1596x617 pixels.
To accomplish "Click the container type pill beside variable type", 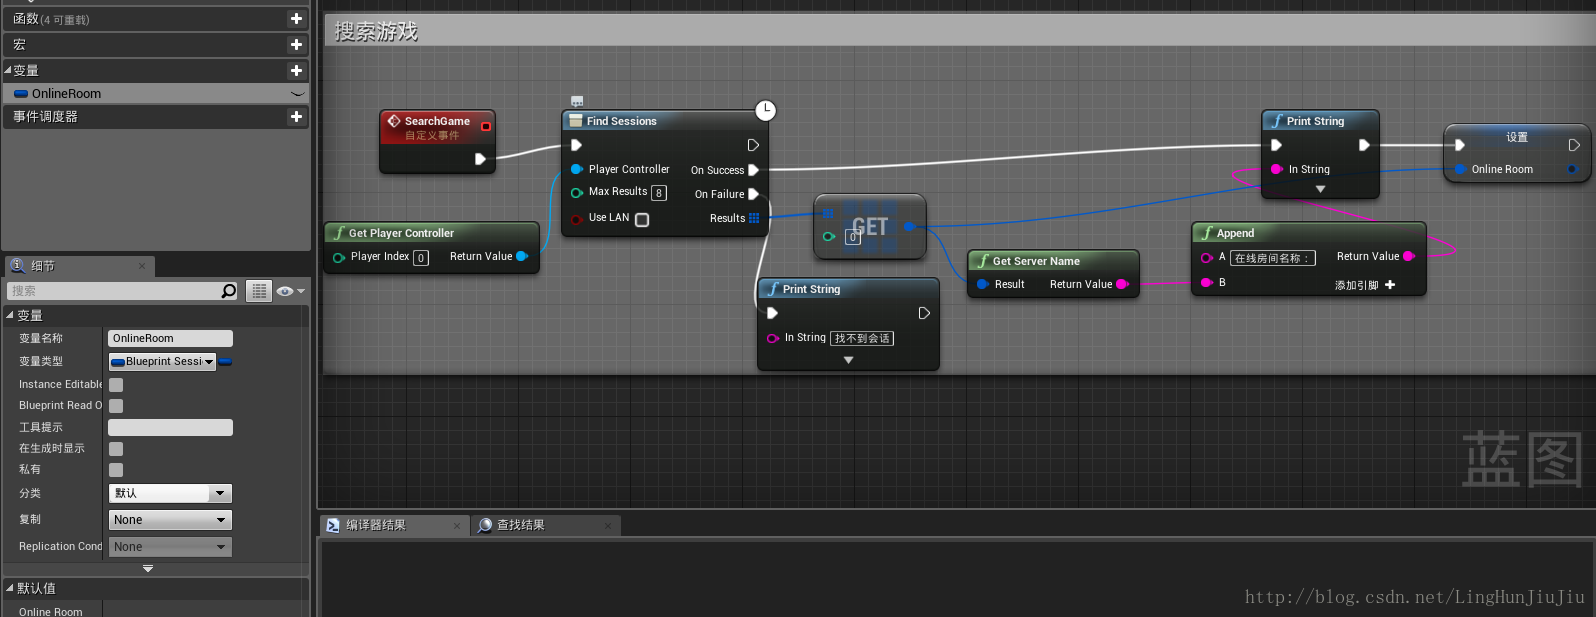I will tap(225, 362).
